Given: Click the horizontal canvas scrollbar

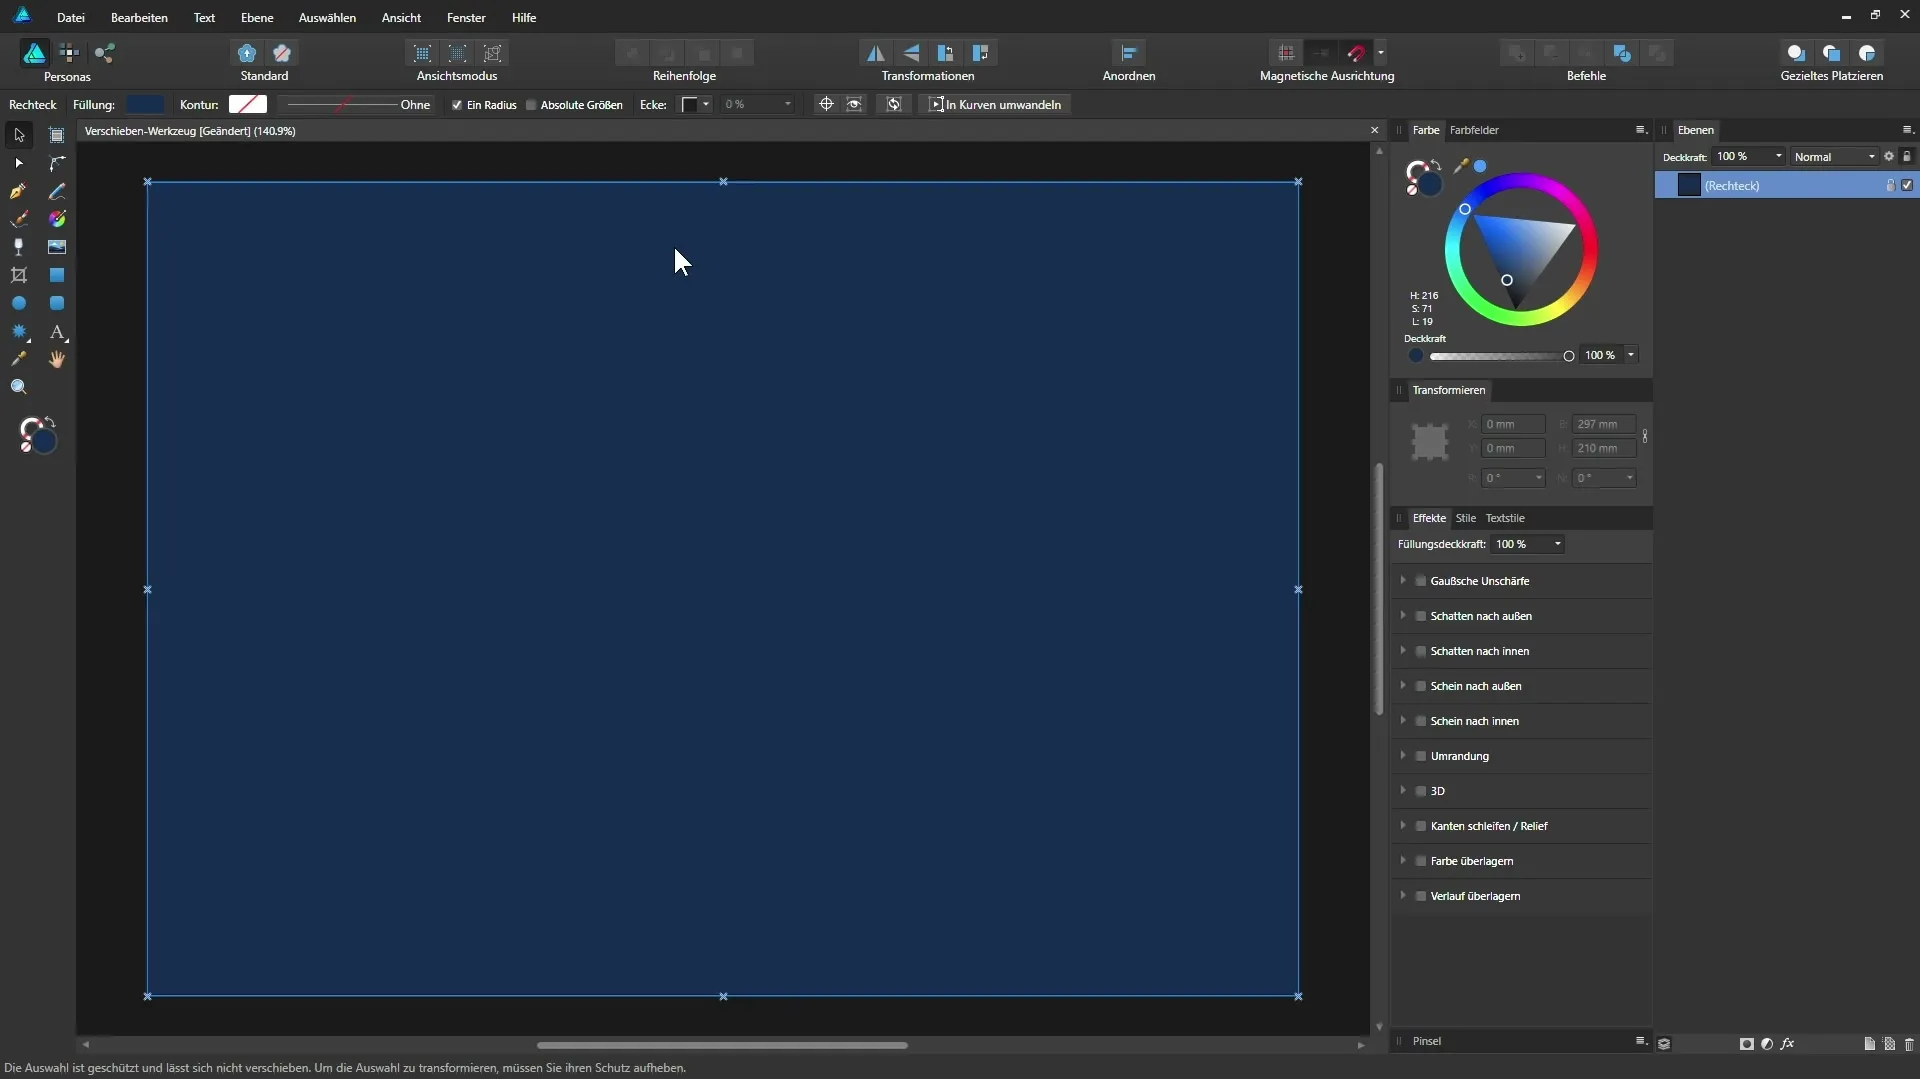Looking at the screenshot, I should (x=722, y=1046).
